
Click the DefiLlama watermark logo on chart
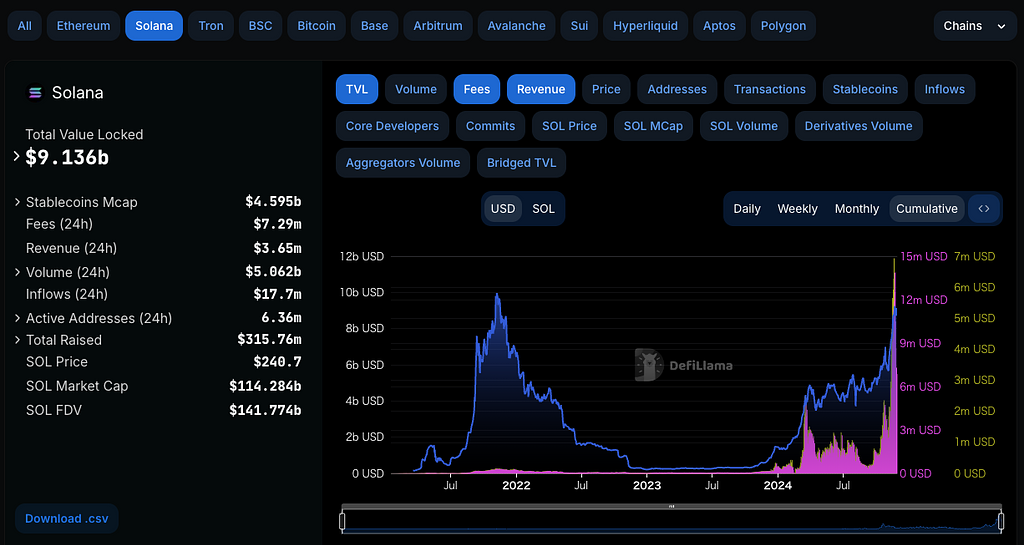tap(650, 365)
